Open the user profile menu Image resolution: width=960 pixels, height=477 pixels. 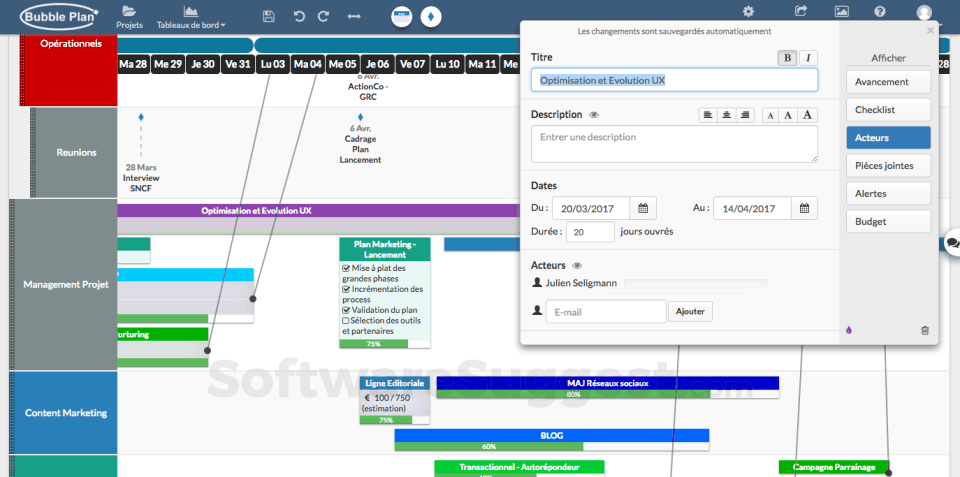924,13
